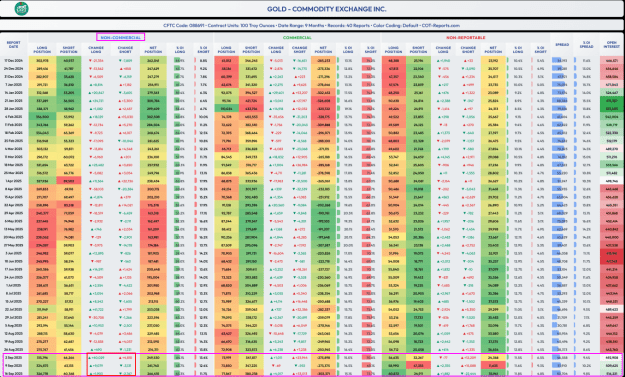Click Non-Reportable Long Position column header

pos(394,49)
